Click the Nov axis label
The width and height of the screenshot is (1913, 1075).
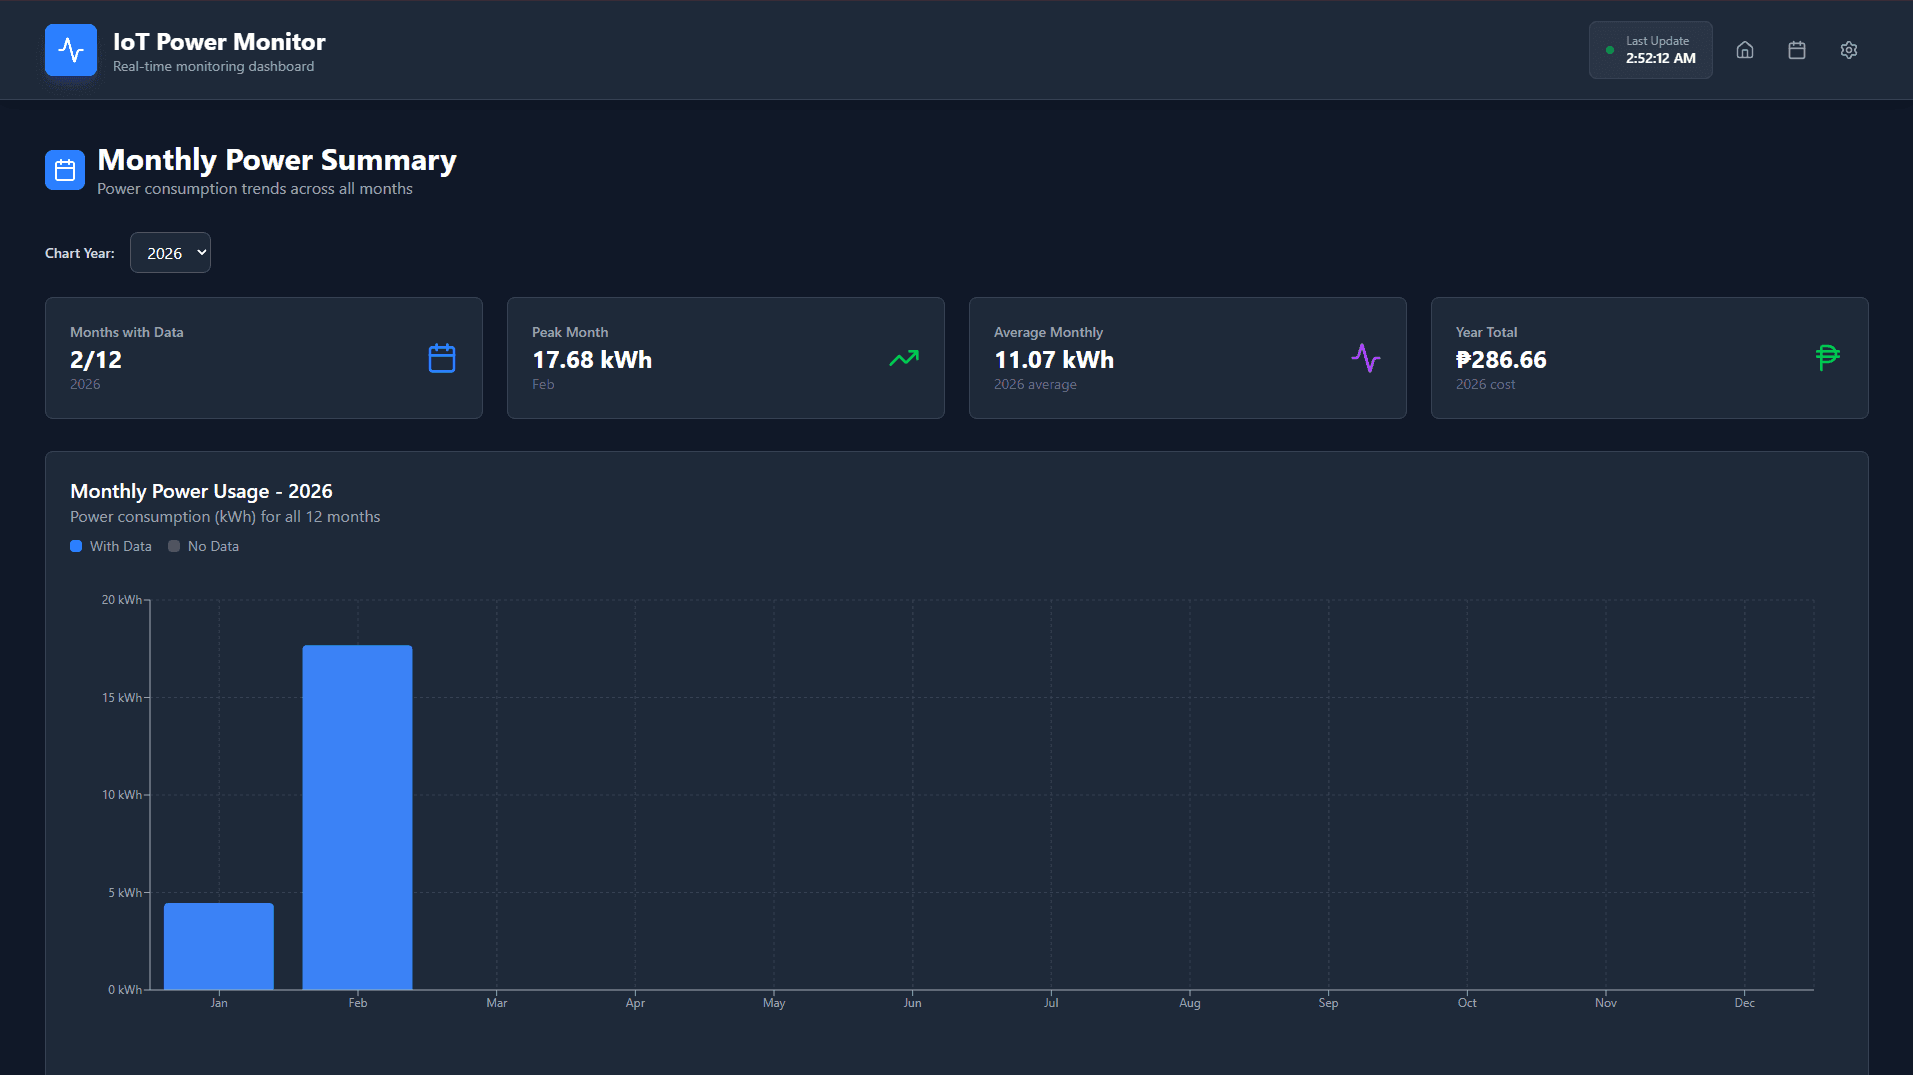click(x=1606, y=1003)
